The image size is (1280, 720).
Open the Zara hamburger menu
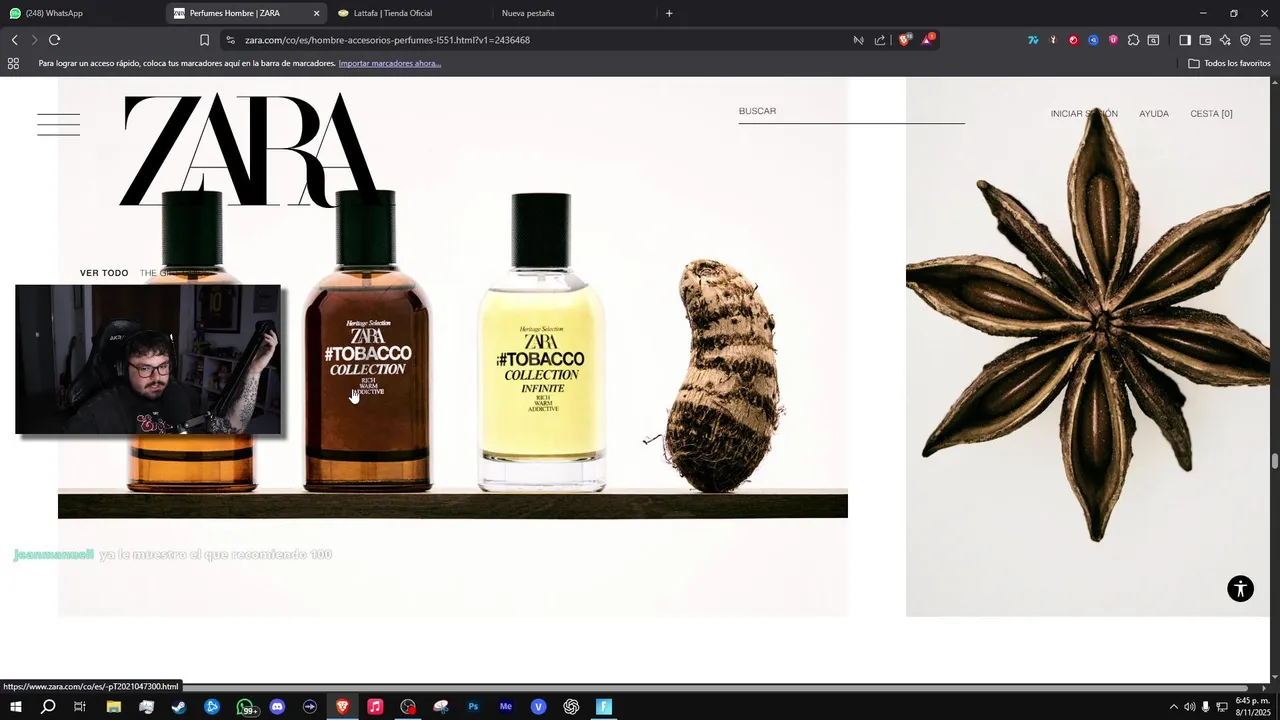(58, 124)
